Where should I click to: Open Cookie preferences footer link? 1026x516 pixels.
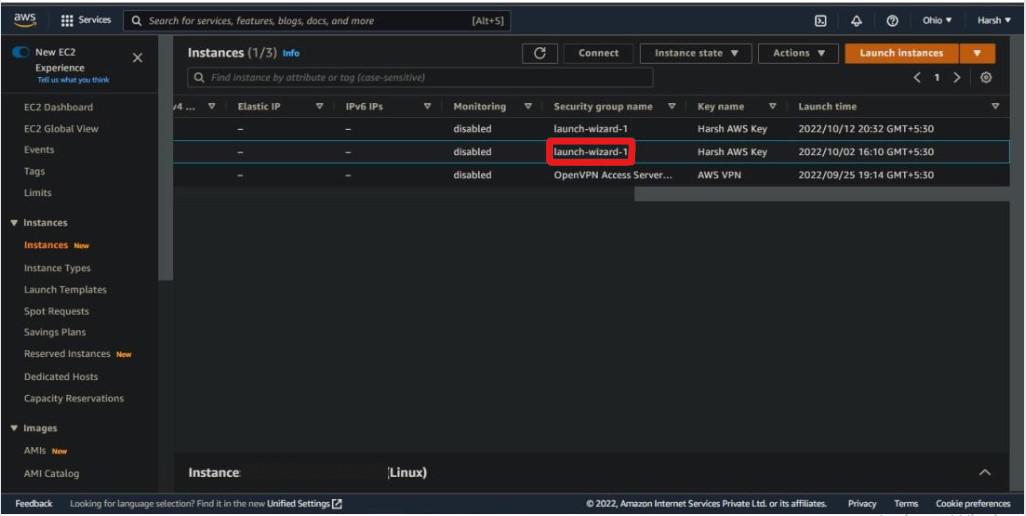973,504
